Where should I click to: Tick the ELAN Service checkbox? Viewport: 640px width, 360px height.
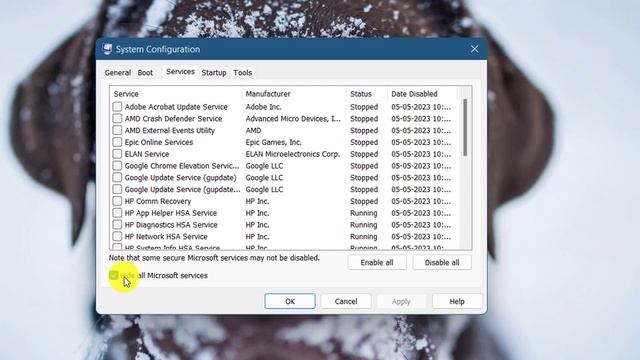(117, 154)
